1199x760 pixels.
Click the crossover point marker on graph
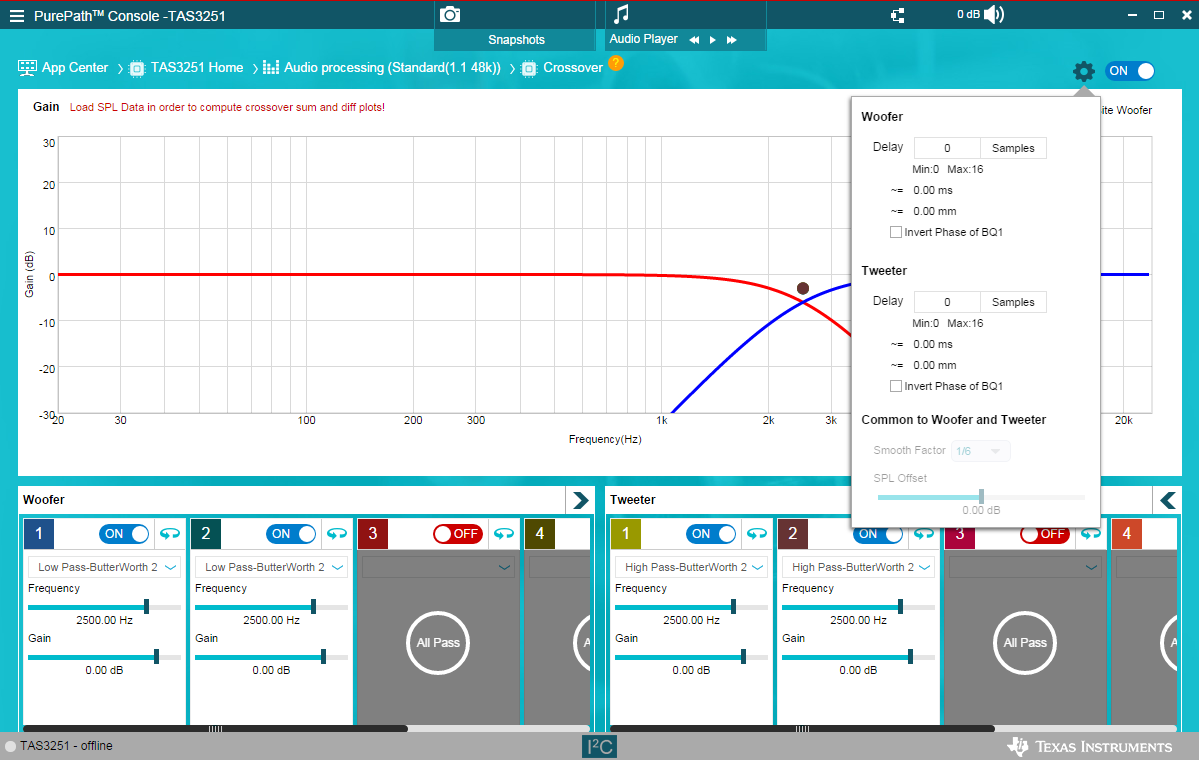[x=802, y=288]
